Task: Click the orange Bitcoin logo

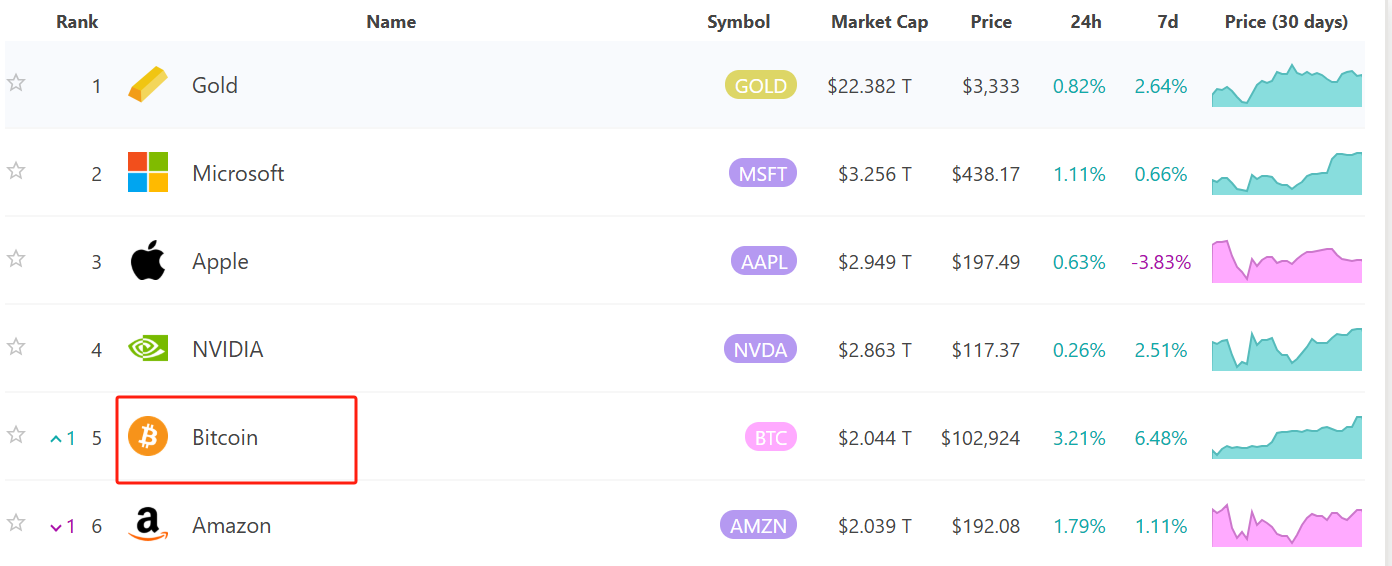Action: pos(148,437)
